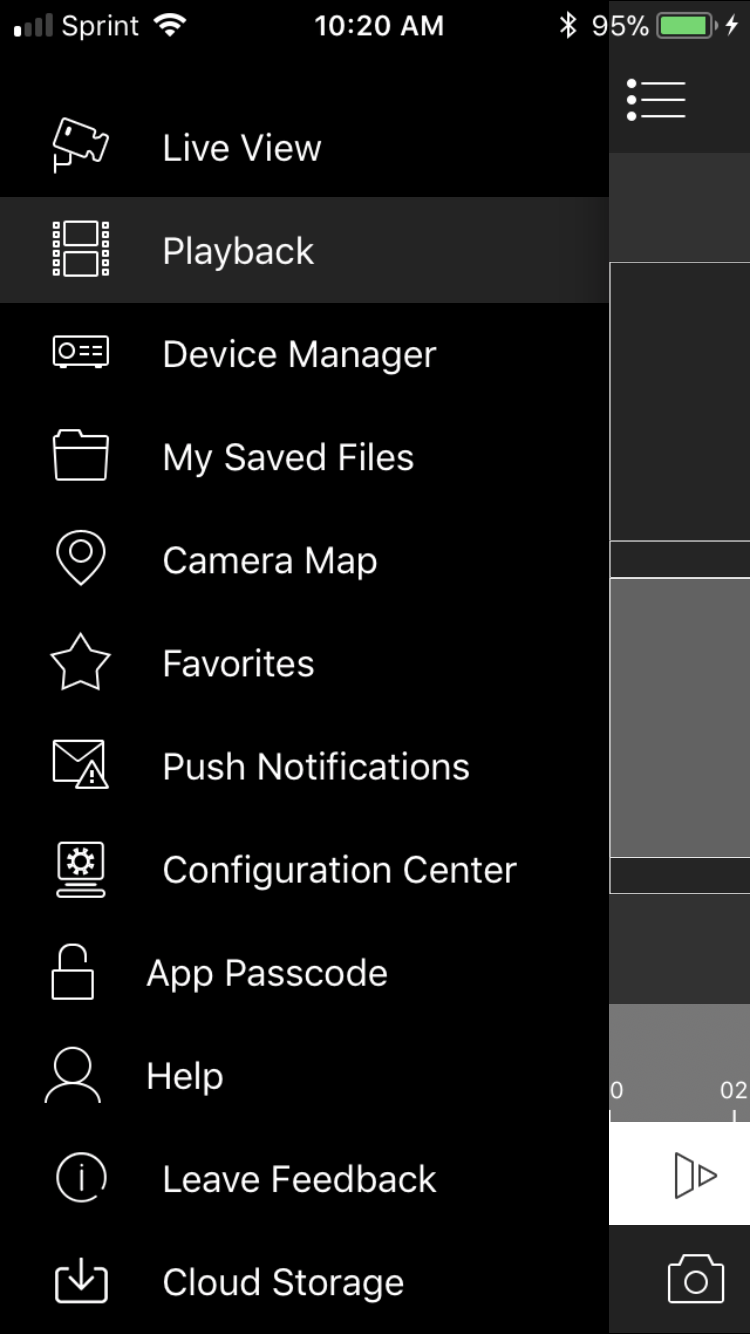Tap the Favorites star icon

coord(80,662)
